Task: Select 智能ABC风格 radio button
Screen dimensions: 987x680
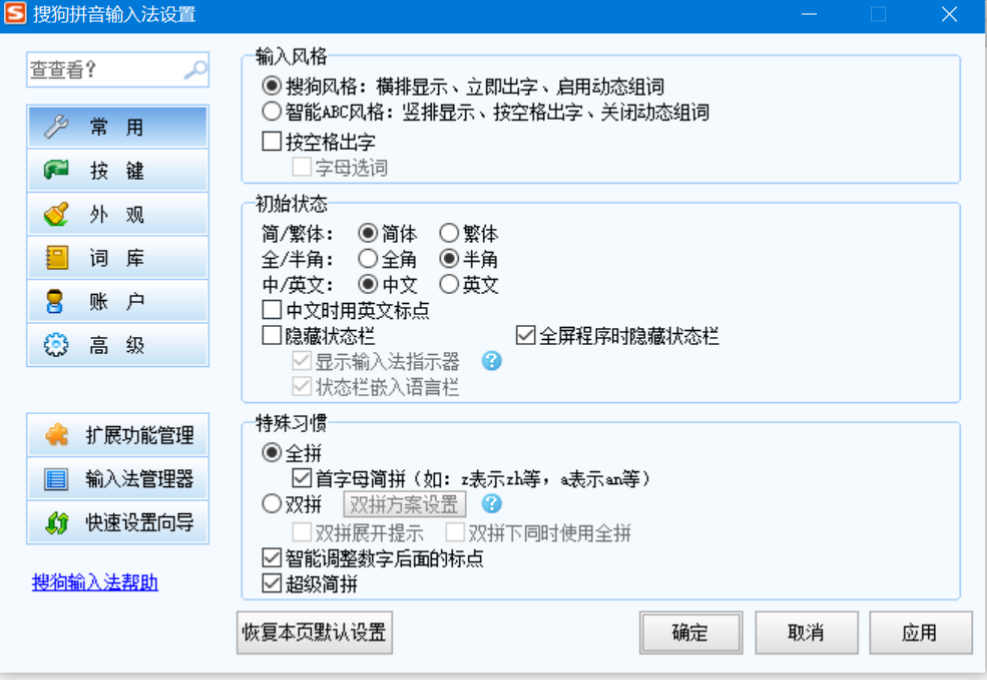Action: click(x=271, y=111)
